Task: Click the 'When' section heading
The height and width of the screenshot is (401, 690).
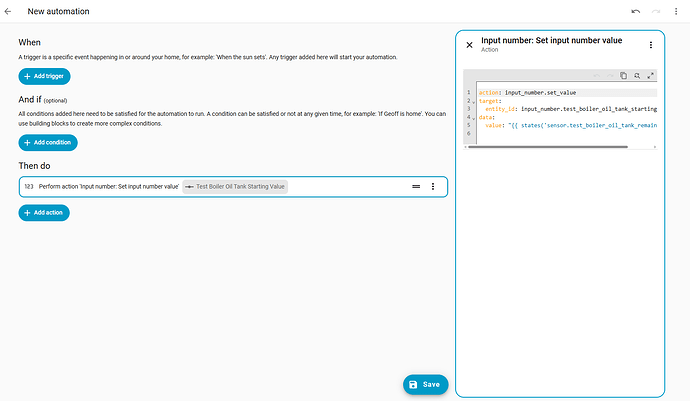Action: point(29,43)
